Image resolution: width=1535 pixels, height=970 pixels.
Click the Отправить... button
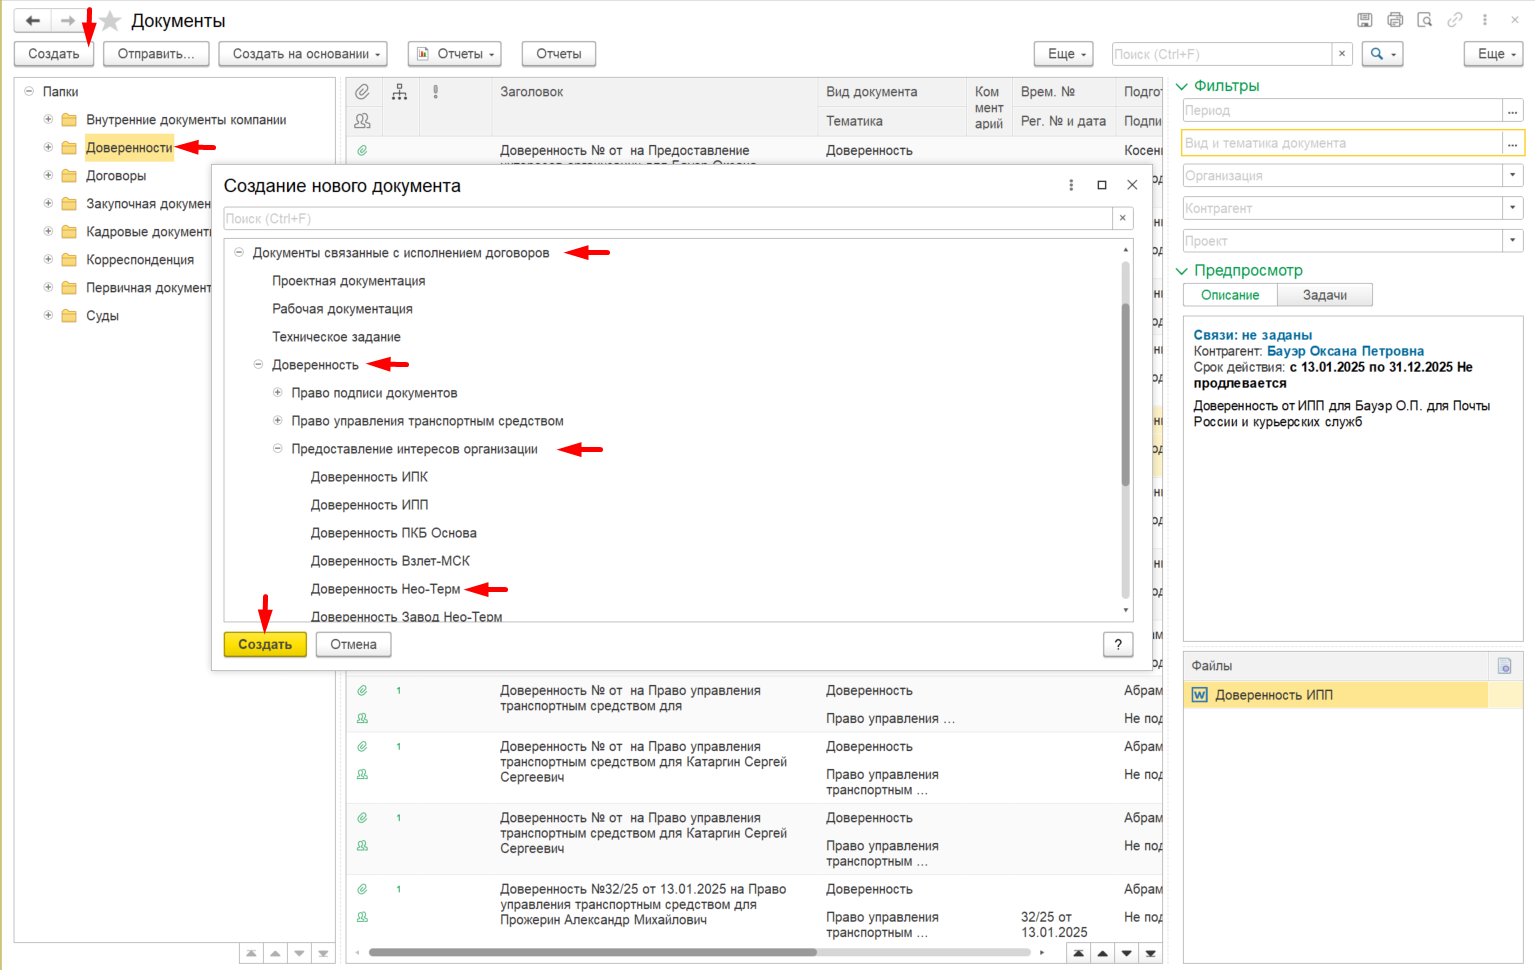click(x=156, y=54)
